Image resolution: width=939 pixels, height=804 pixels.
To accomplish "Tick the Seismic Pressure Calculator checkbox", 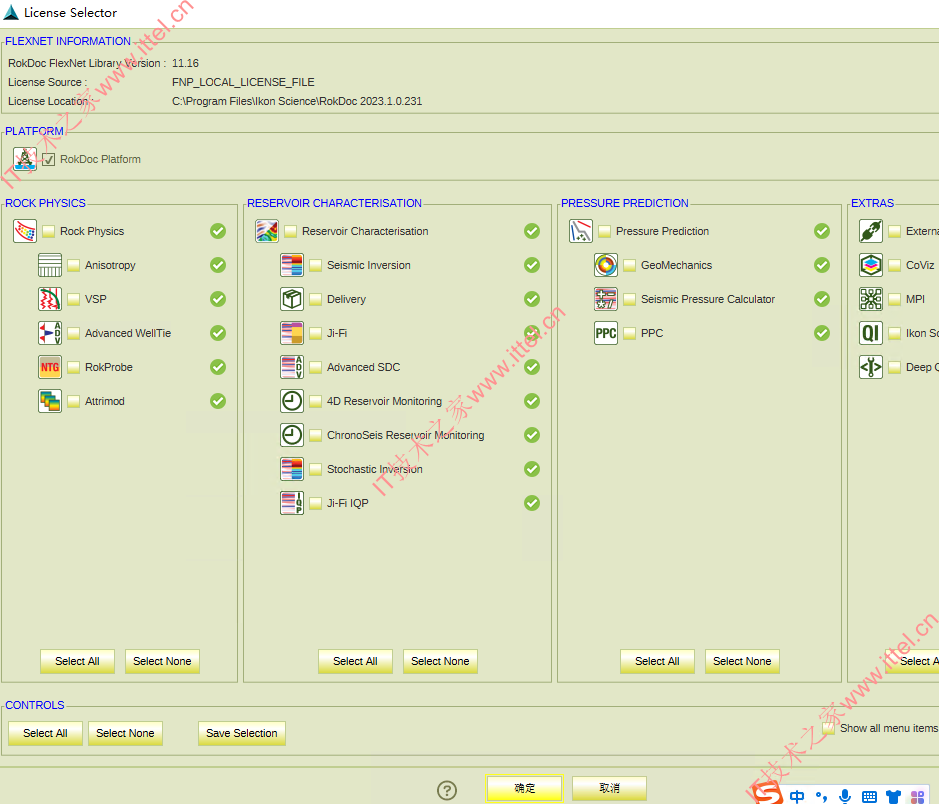I will point(629,299).
